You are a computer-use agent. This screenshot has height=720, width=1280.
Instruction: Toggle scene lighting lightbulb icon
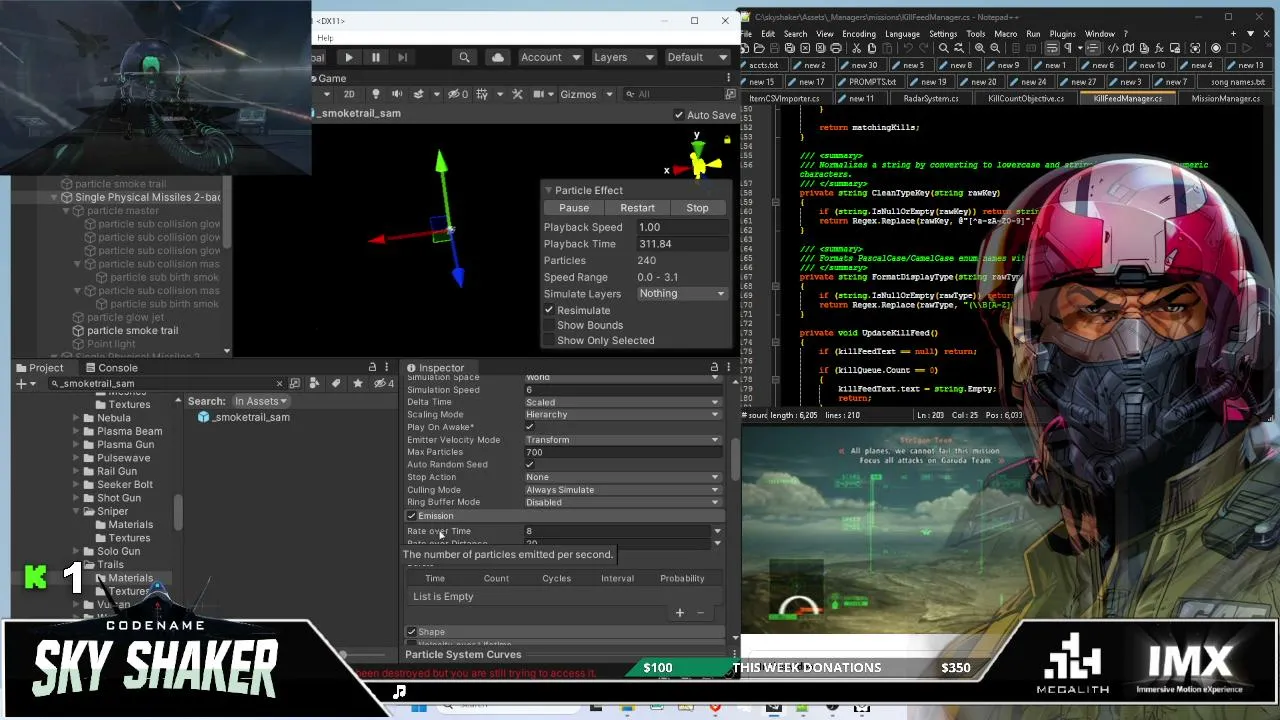376,94
